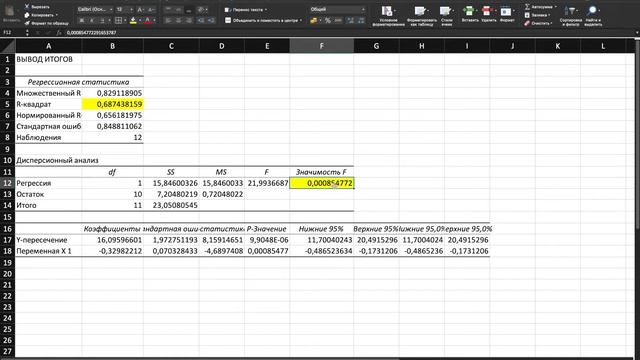Expand the formula bar arrow at right

[x=636, y=33]
